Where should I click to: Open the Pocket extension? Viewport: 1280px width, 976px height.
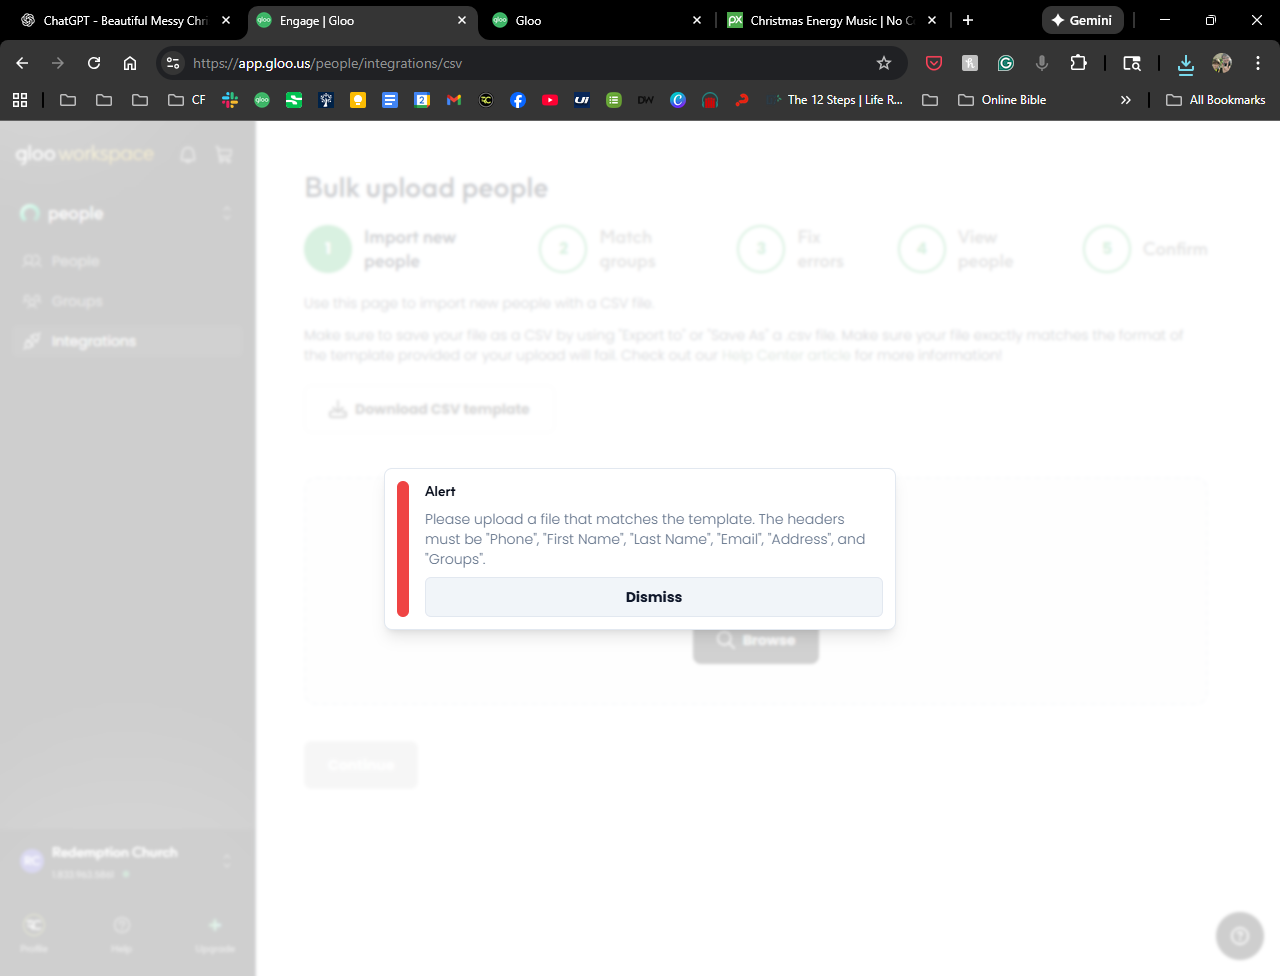pos(934,63)
